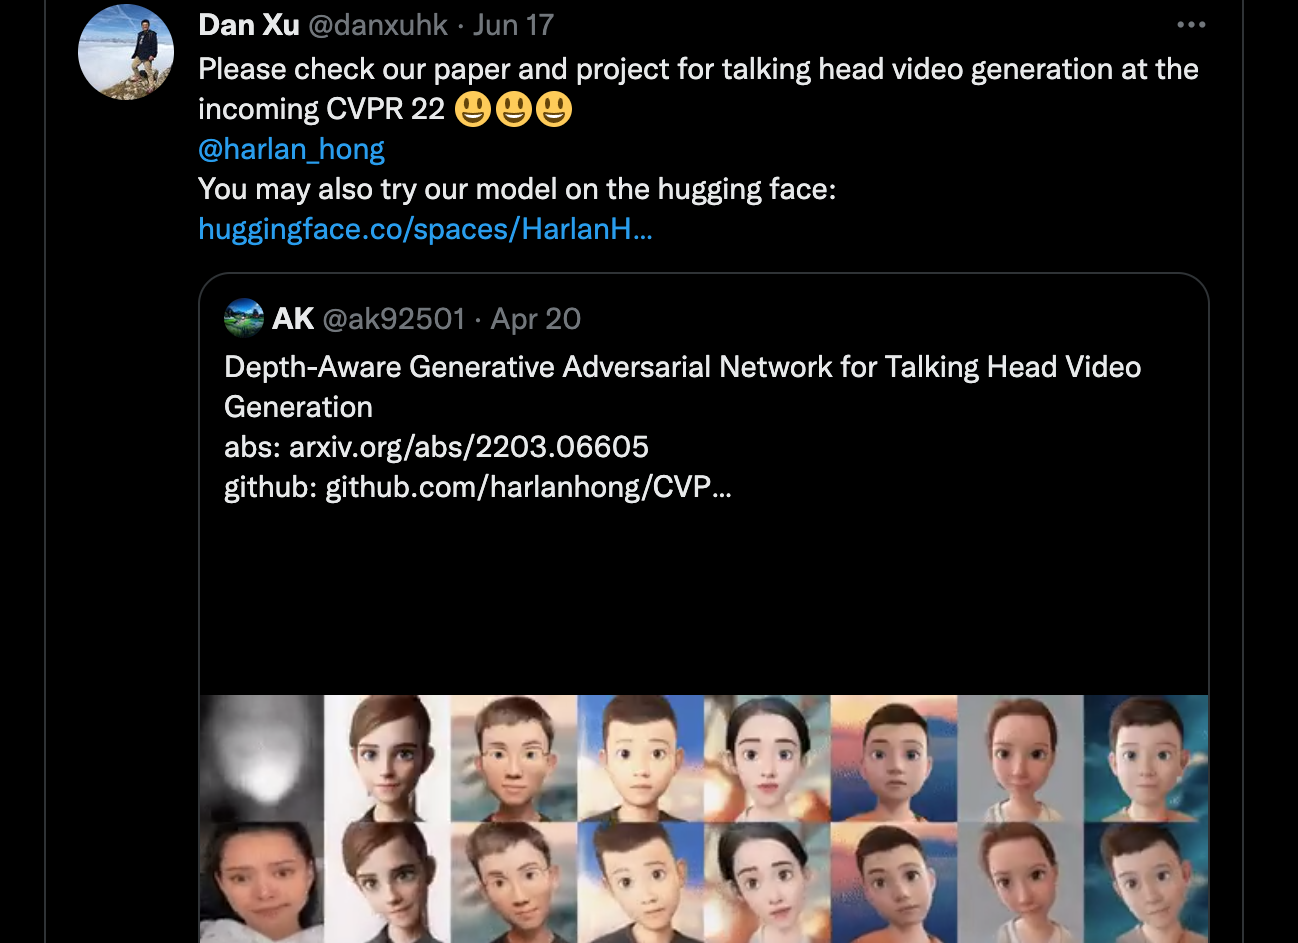The image size is (1298, 943).
Task: Click the @ak92501 handle
Action: tap(394, 319)
